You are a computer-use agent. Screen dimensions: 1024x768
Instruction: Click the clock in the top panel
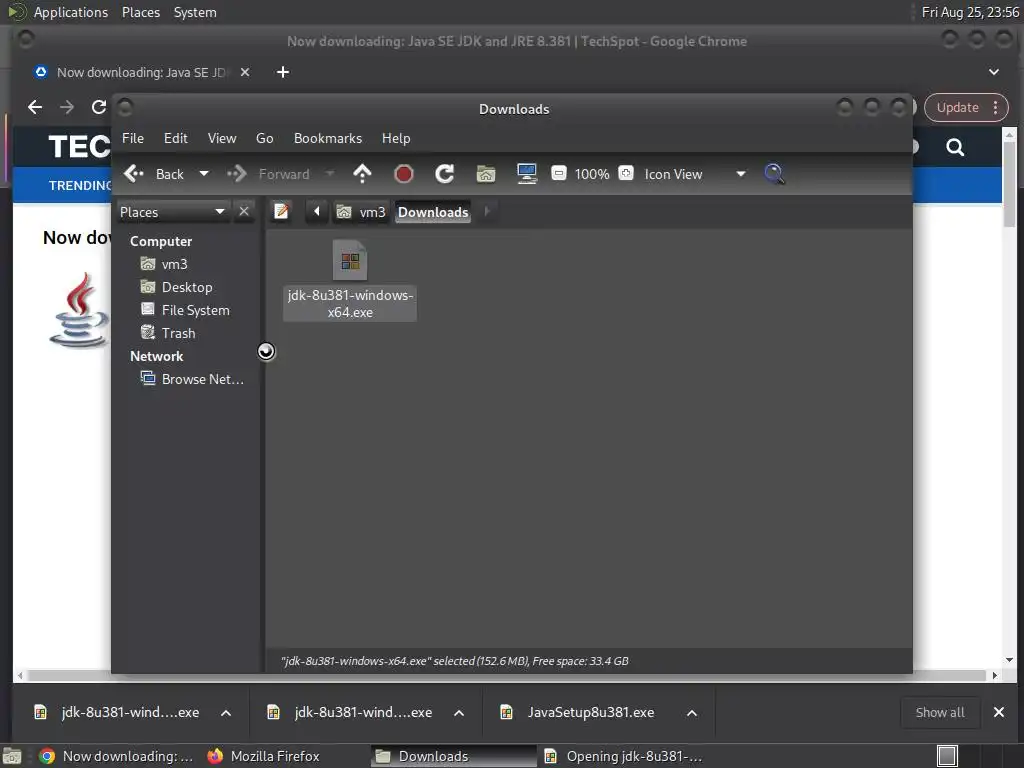970,12
